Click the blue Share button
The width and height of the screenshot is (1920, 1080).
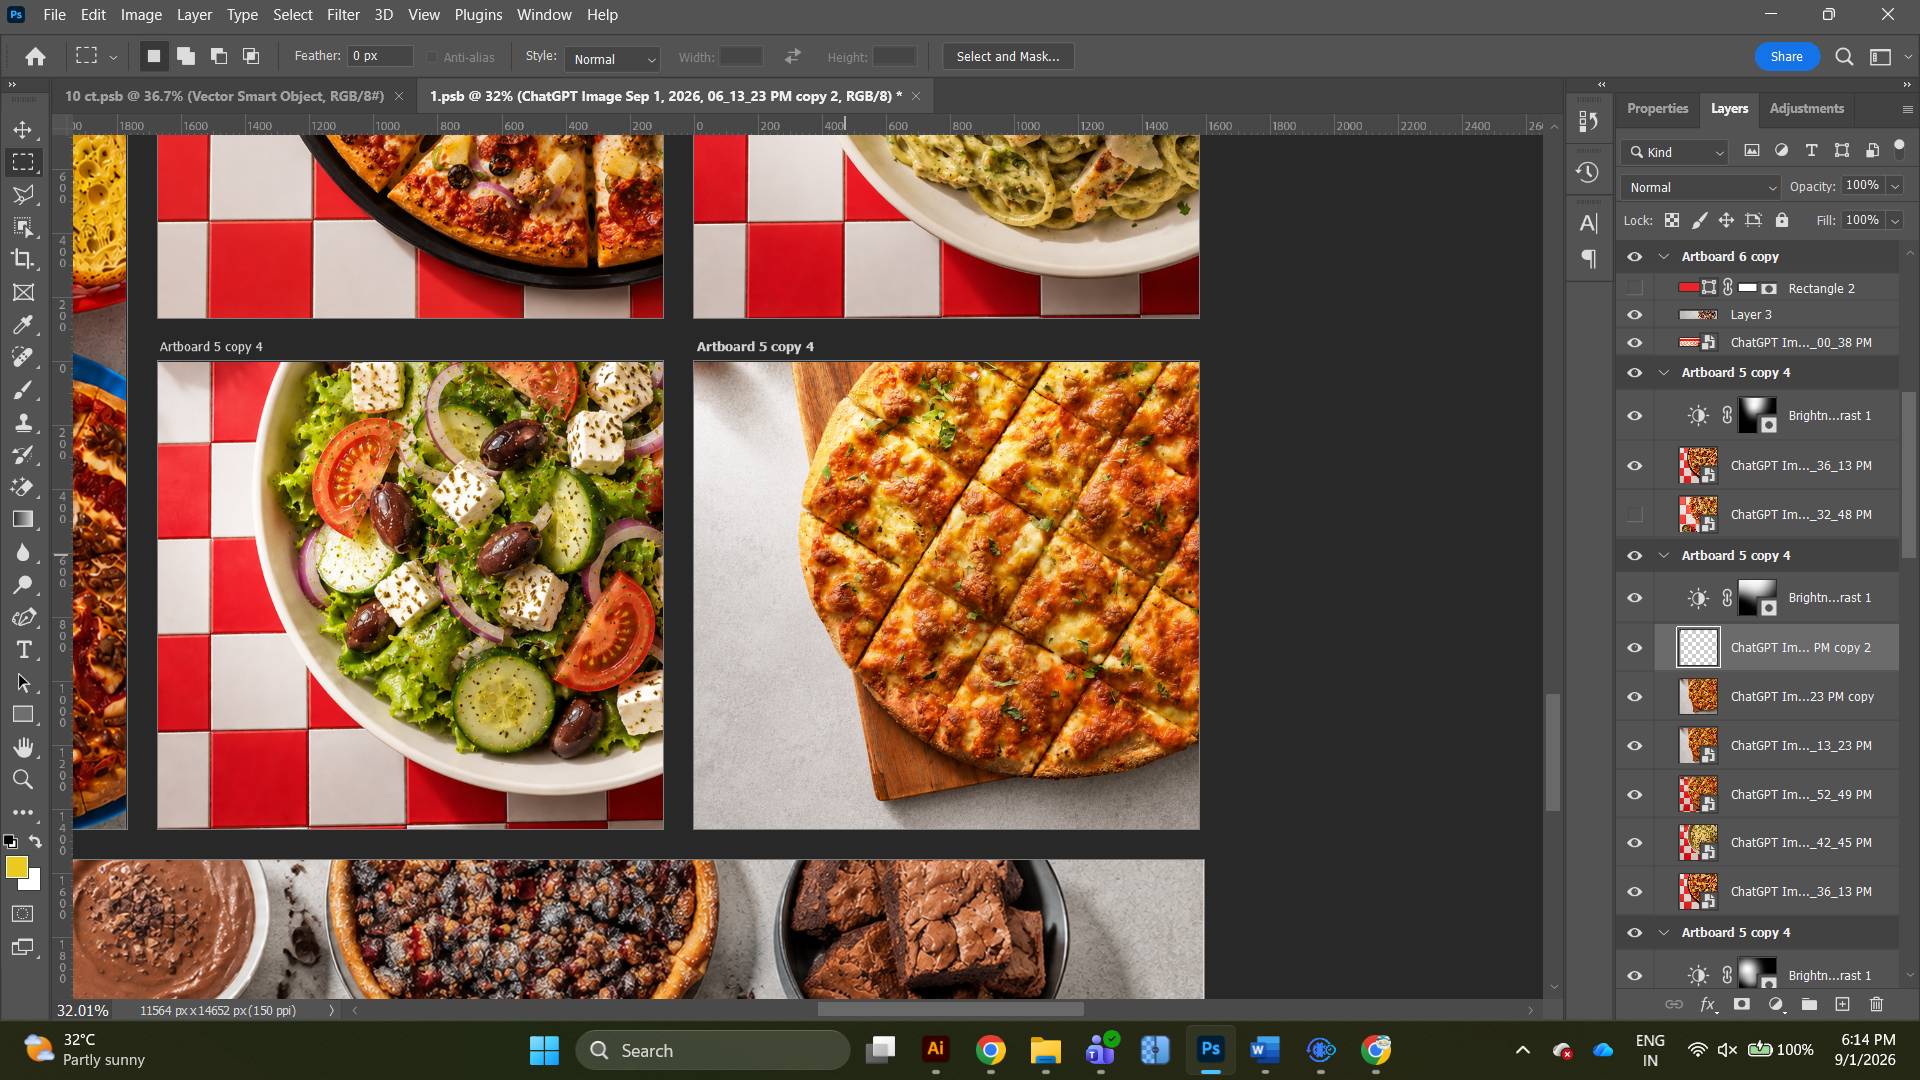pos(1786,57)
